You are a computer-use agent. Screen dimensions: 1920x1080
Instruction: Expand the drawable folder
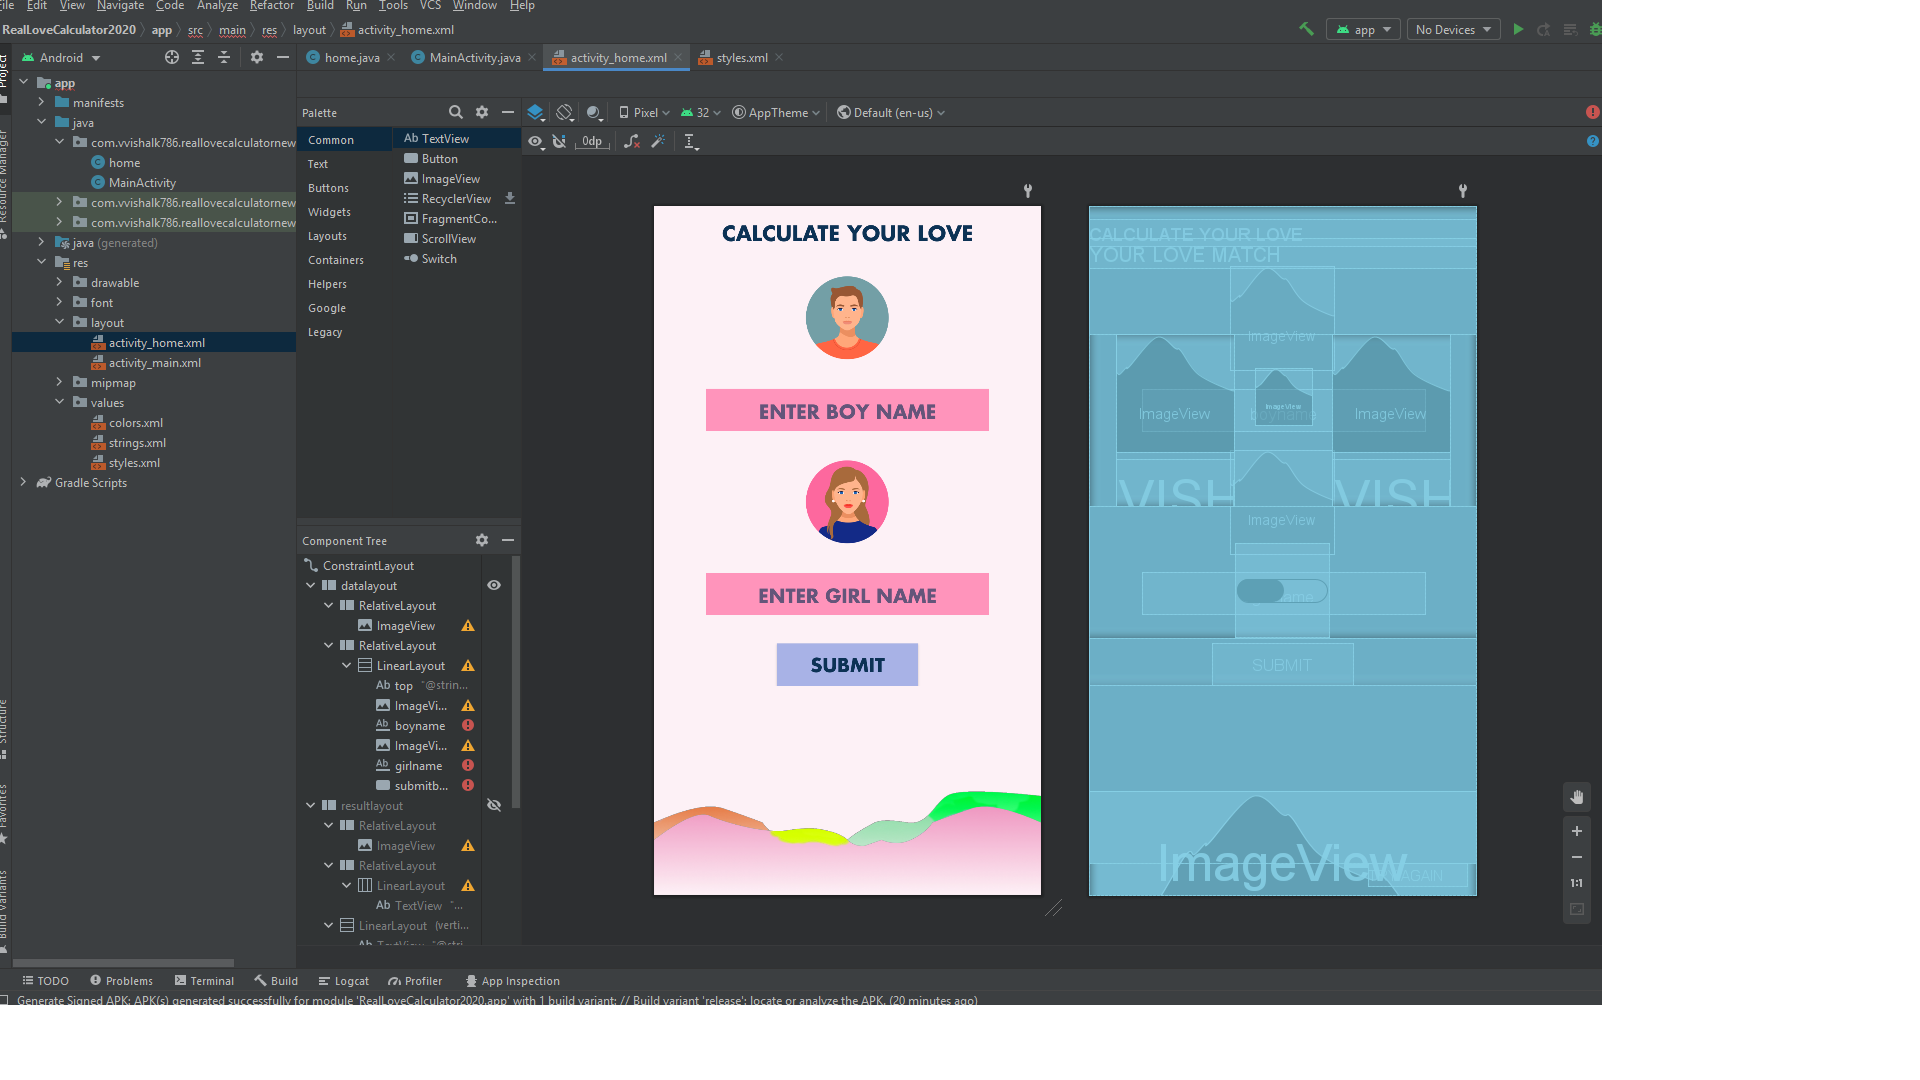pyautogui.click(x=59, y=282)
